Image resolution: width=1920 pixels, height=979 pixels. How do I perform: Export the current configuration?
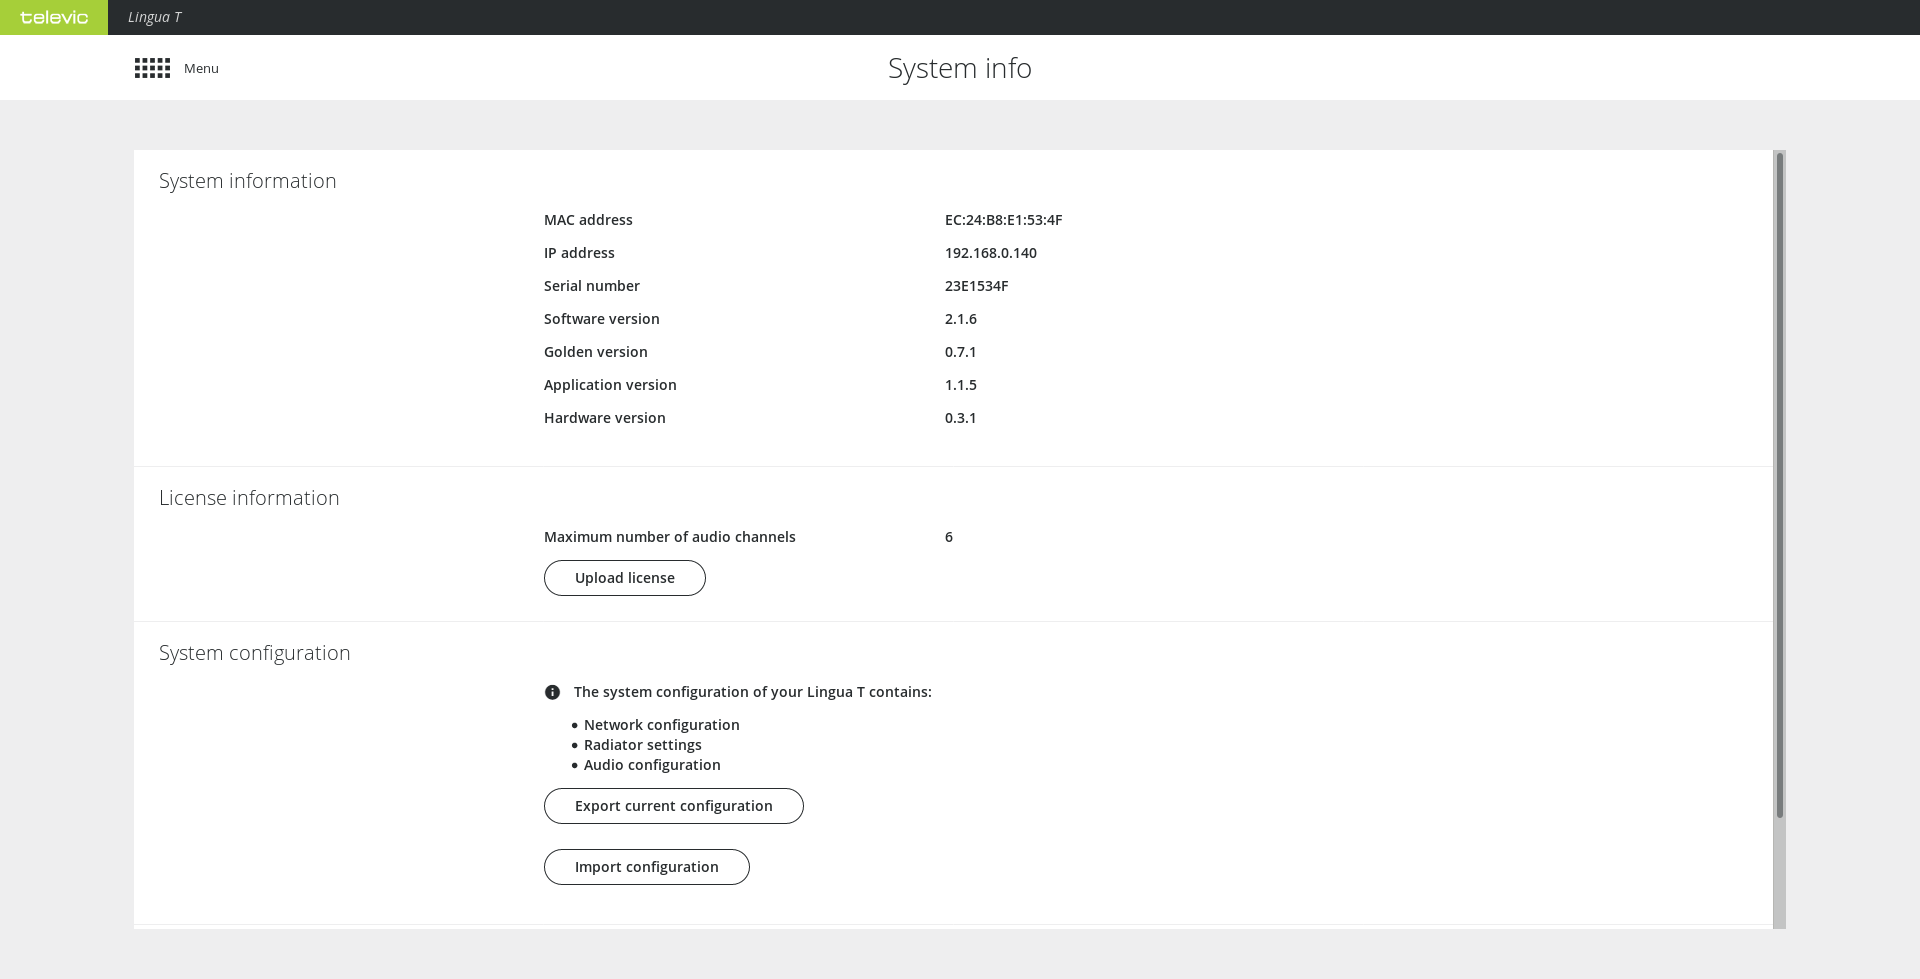point(673,806)
